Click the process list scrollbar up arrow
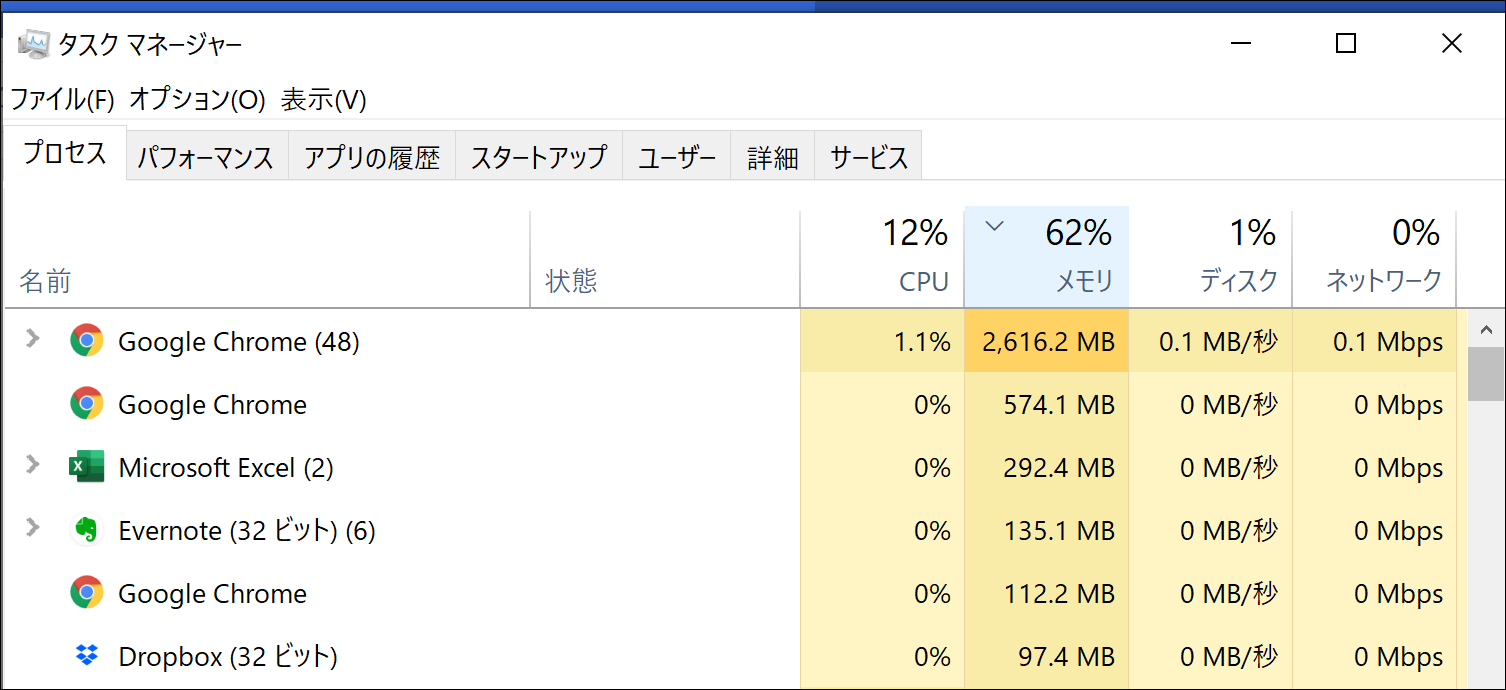Viewport: 1506px width, 690px height. (1486, 329)
